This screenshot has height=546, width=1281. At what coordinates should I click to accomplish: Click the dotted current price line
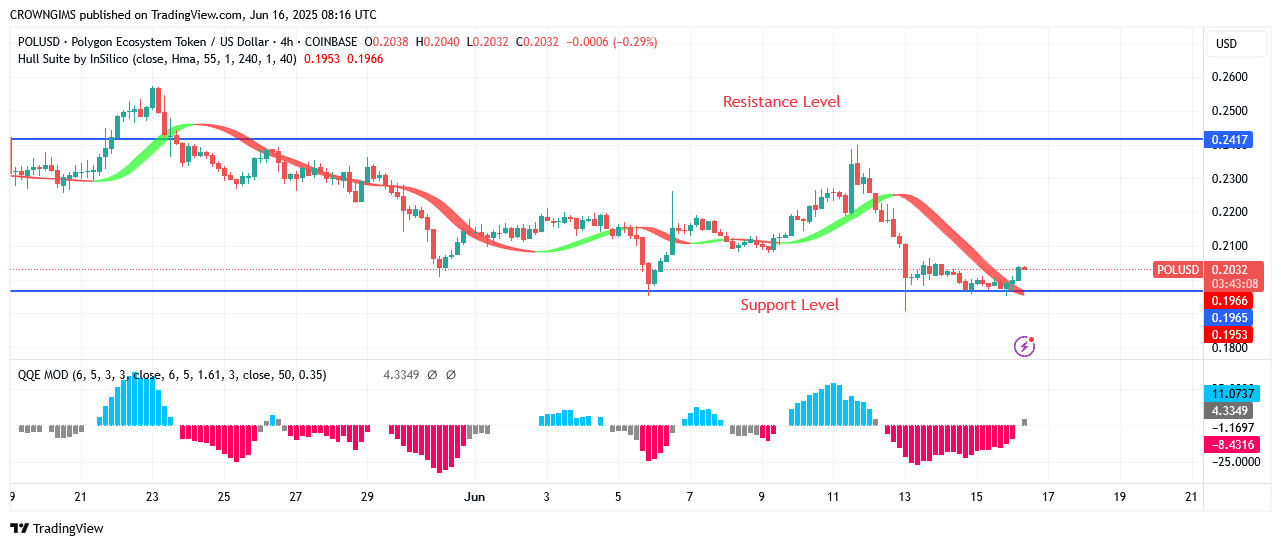606,269
